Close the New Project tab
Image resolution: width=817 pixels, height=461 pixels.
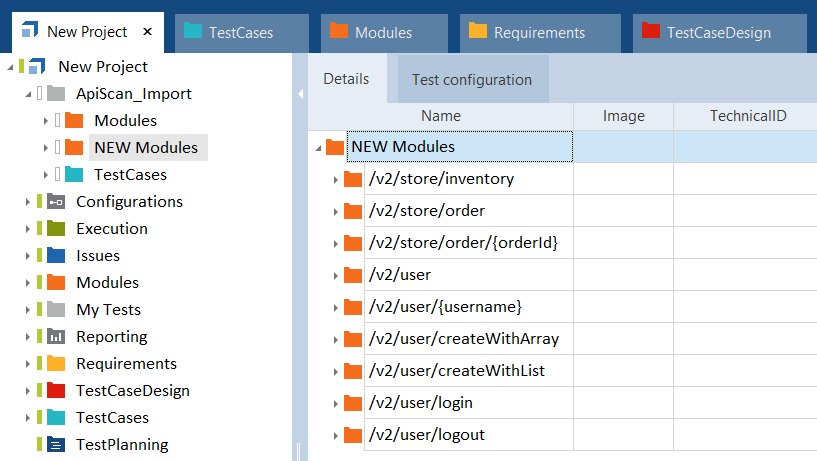coord(147,32)
